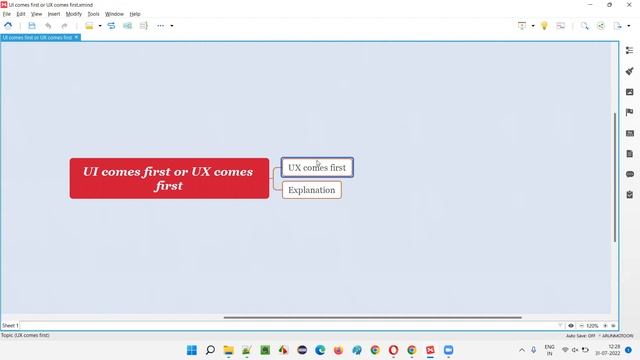The height and width of the screenshot is (360, 640).
Task: Open the filter funnel icon in status bar
Action: (x=560, y=325)
